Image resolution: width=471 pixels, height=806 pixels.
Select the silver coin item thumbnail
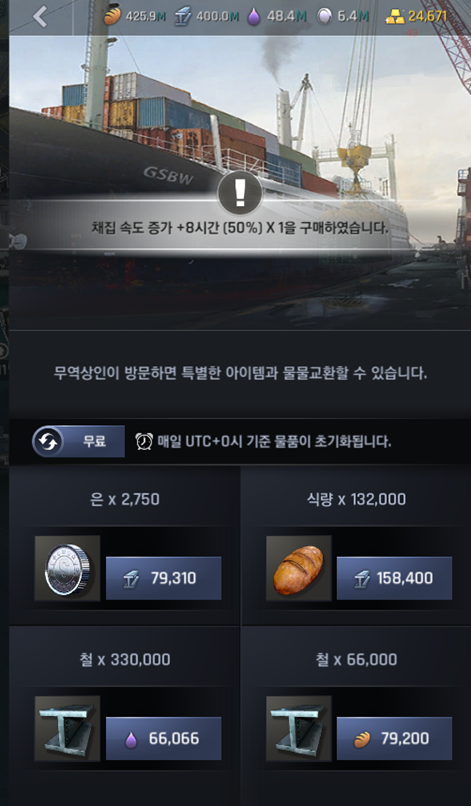(x=67, y=568)
